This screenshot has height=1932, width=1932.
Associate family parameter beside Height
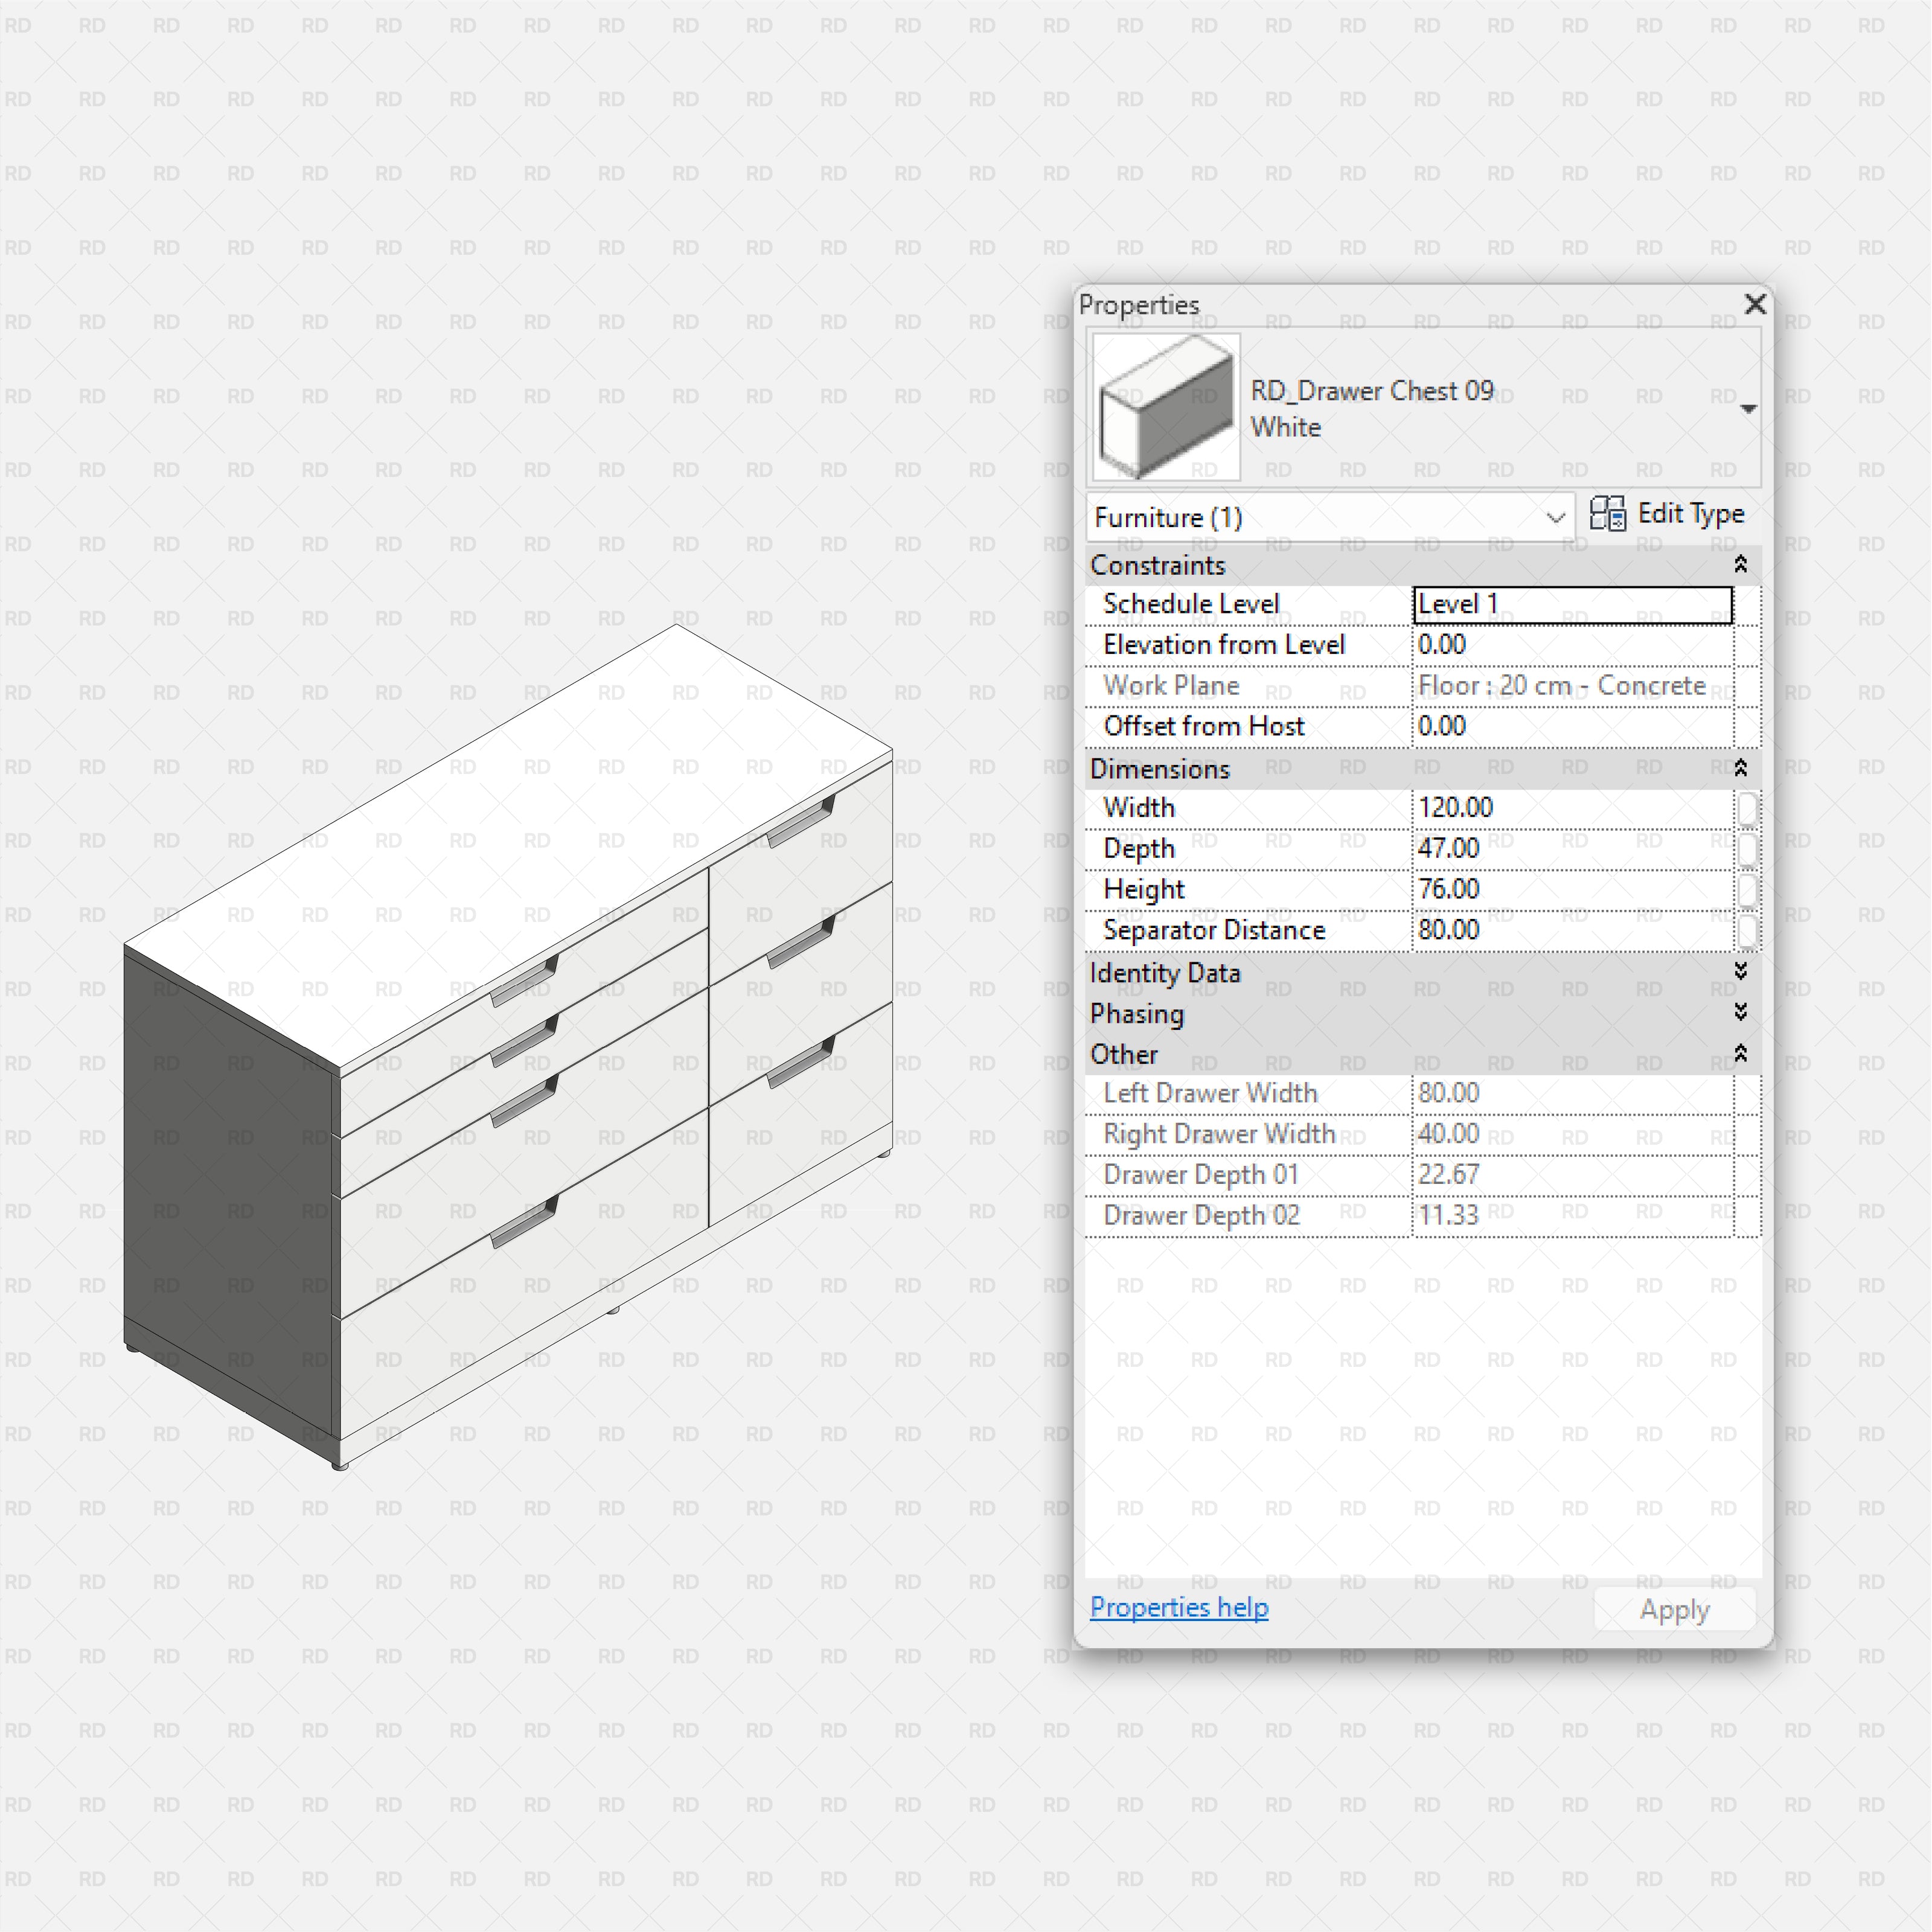(1748, 889)
